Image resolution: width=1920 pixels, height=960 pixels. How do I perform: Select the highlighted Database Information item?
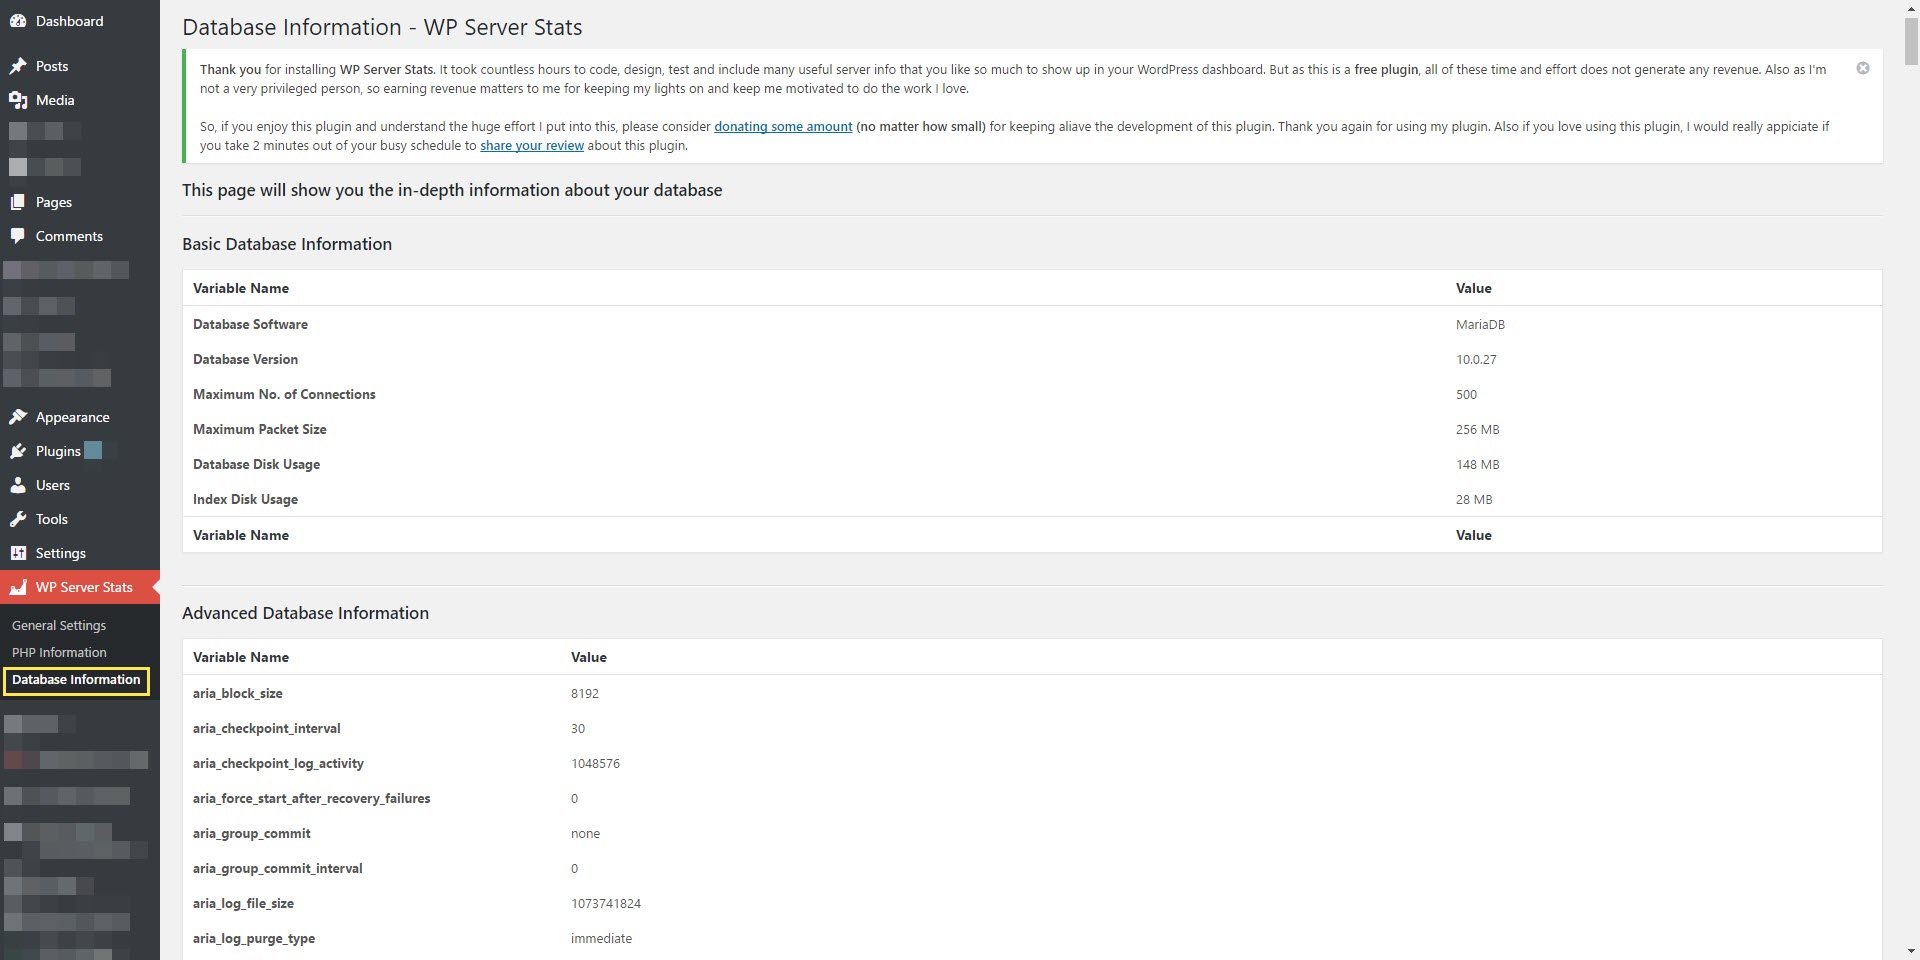(x=76, y=680)
